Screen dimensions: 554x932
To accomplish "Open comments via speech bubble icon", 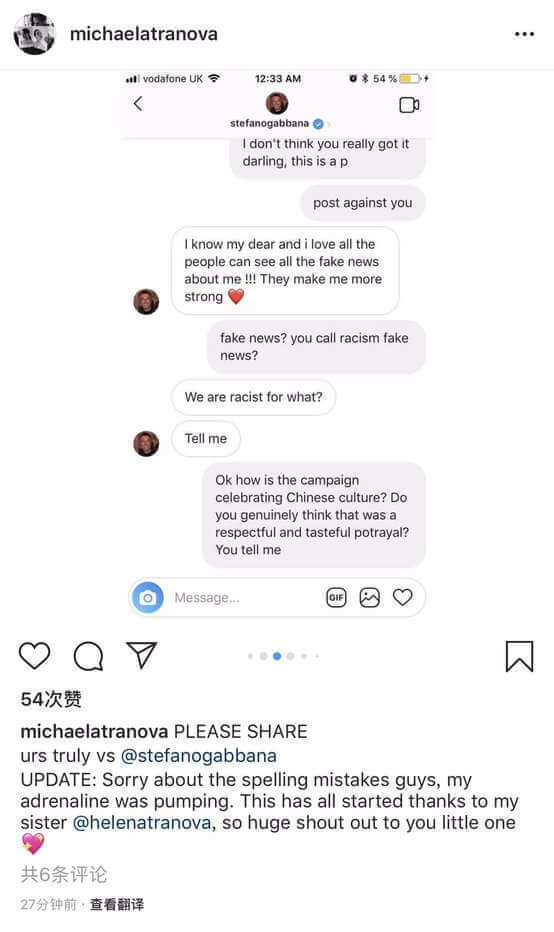I will tap(89, 656).
